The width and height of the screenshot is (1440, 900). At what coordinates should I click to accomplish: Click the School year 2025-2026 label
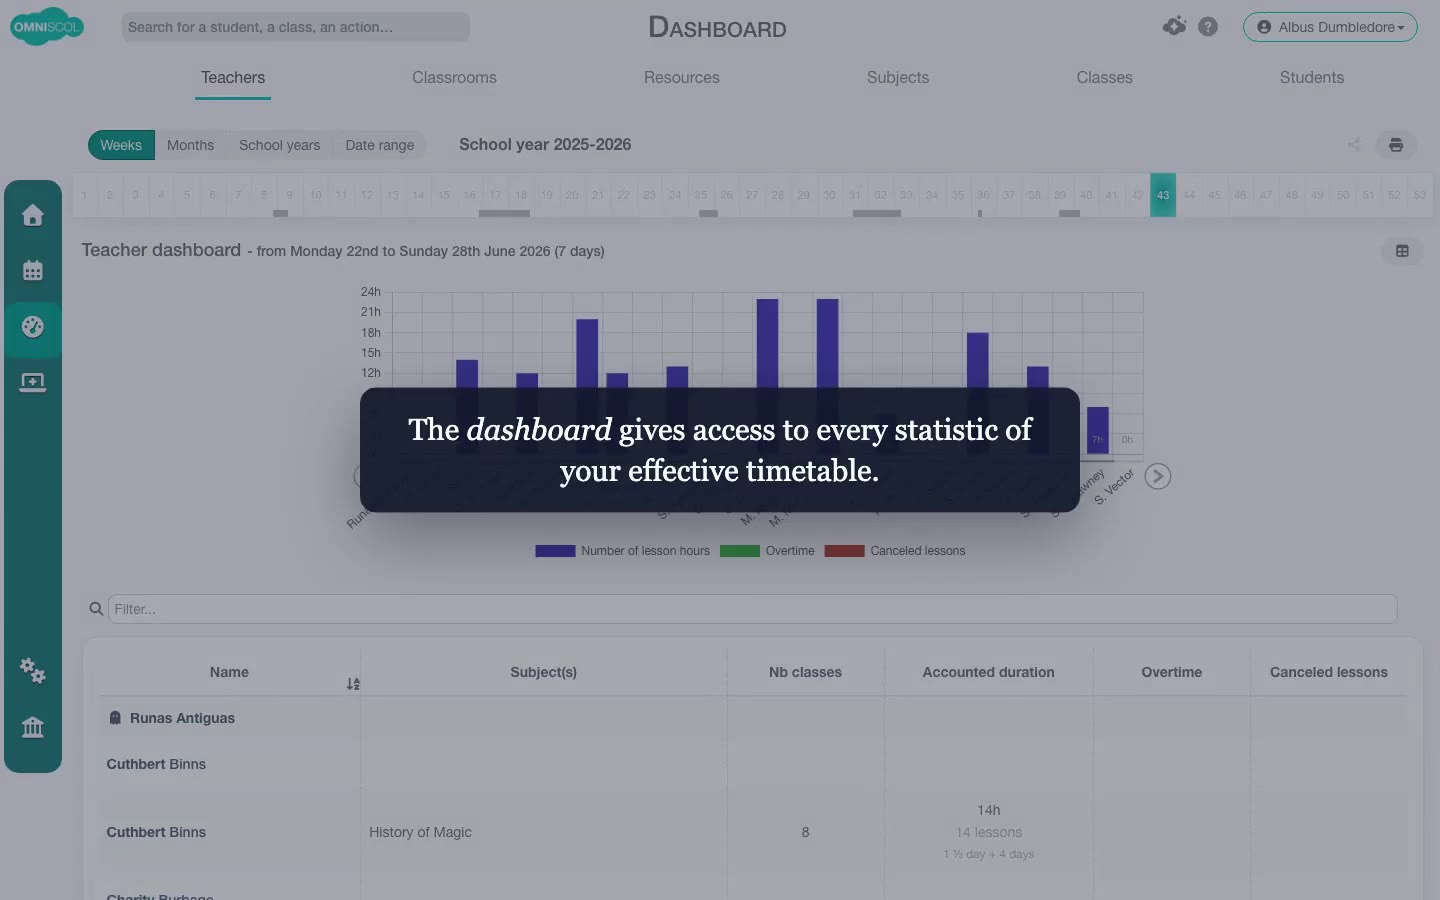[x=545, y=145]
